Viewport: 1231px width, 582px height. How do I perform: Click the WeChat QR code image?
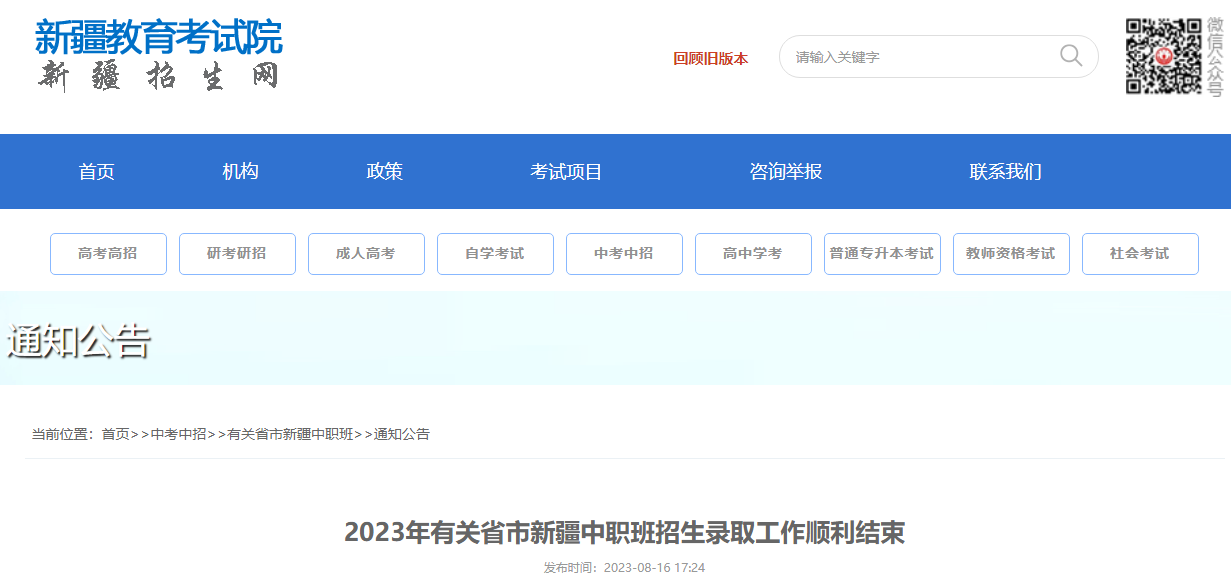point(1163,57)
